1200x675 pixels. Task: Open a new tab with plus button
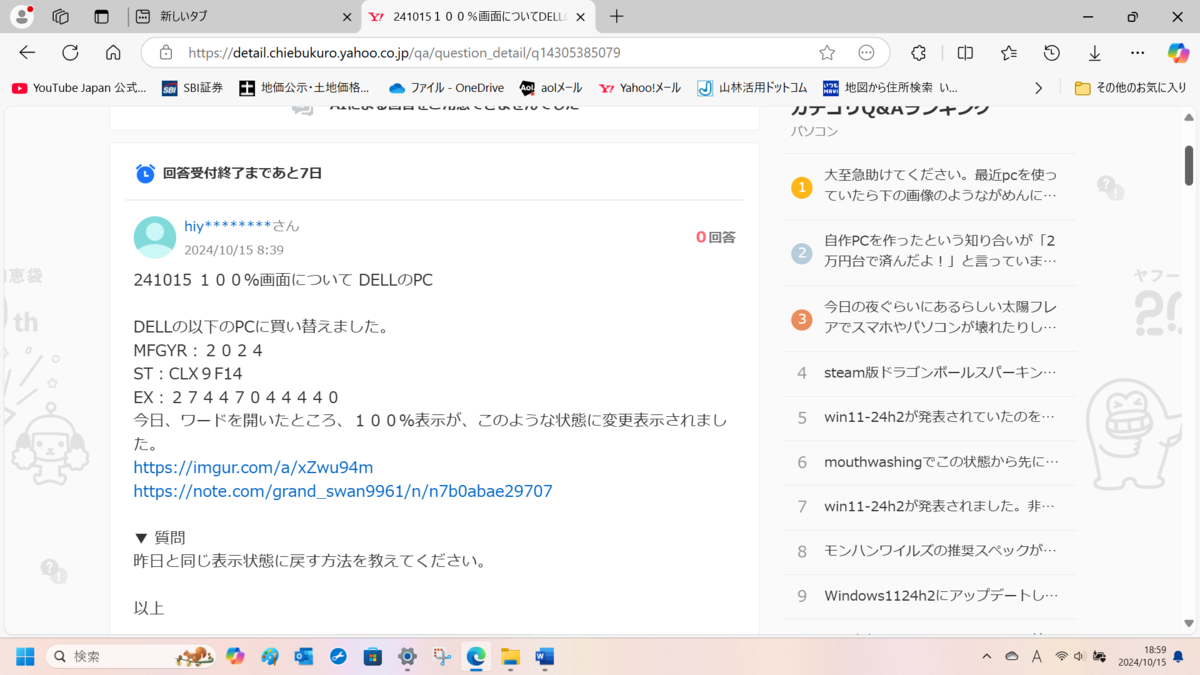(617, 17)
